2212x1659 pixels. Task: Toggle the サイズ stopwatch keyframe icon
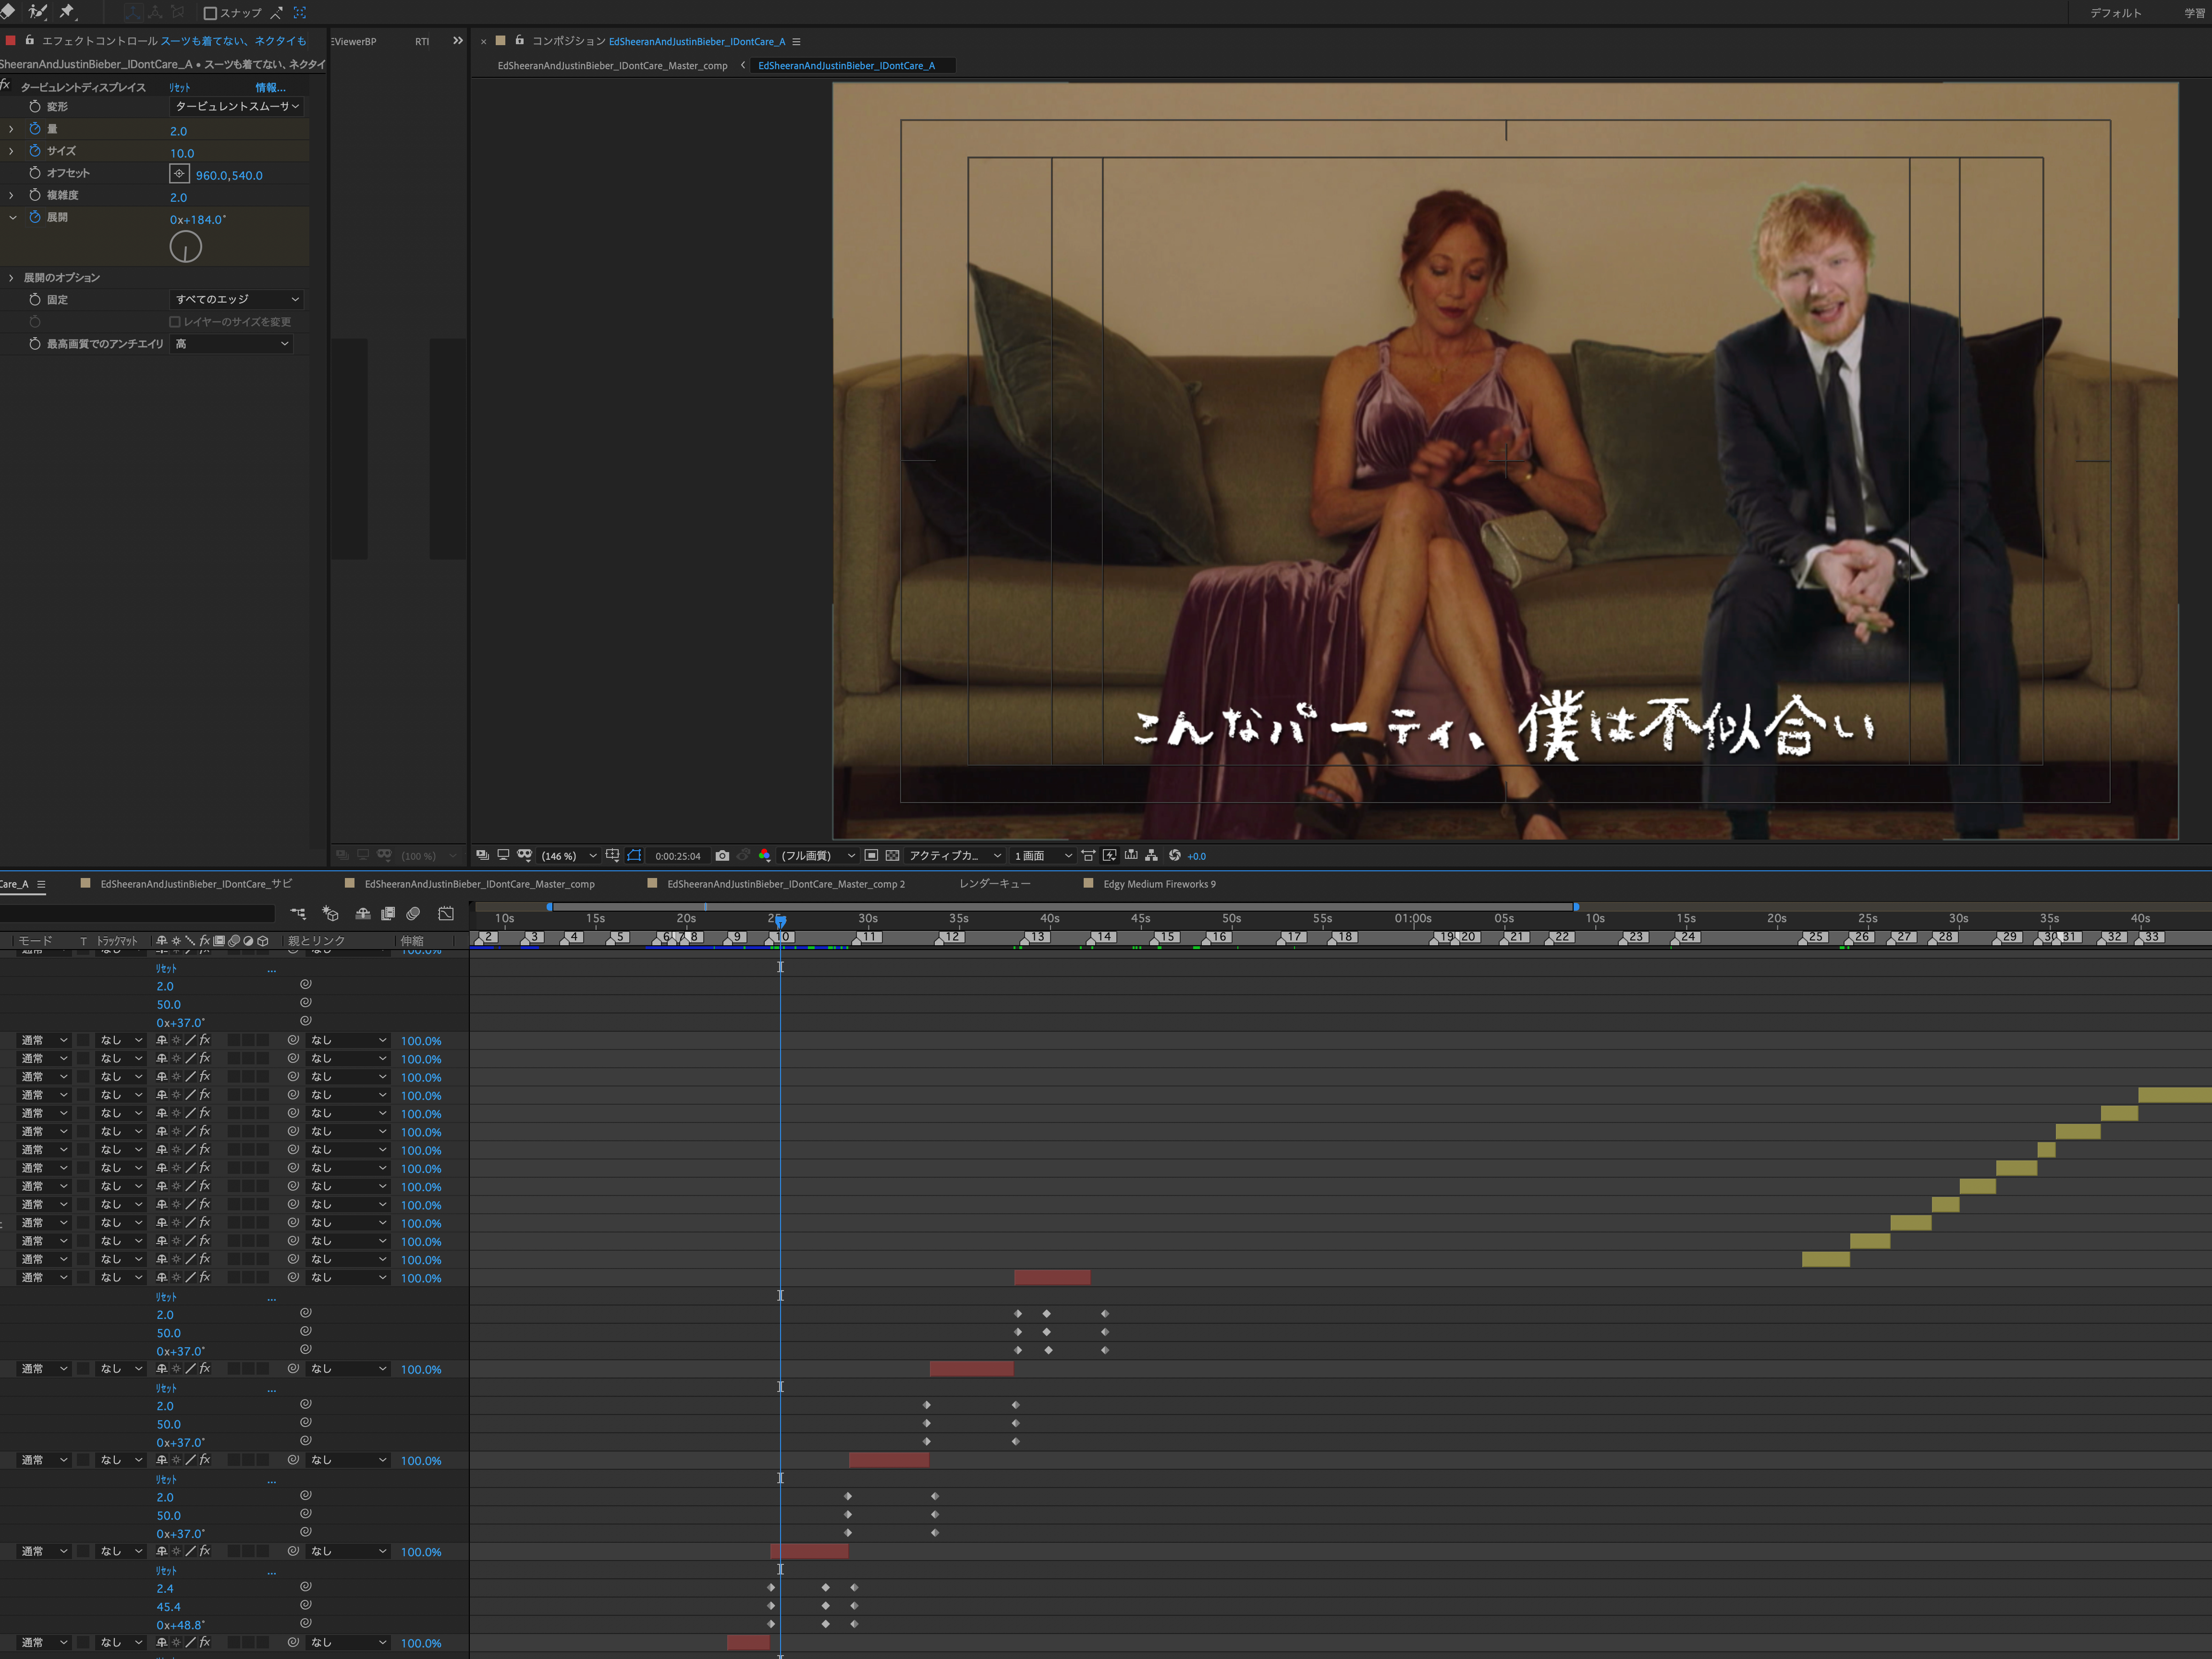click(x=35, y=151)
